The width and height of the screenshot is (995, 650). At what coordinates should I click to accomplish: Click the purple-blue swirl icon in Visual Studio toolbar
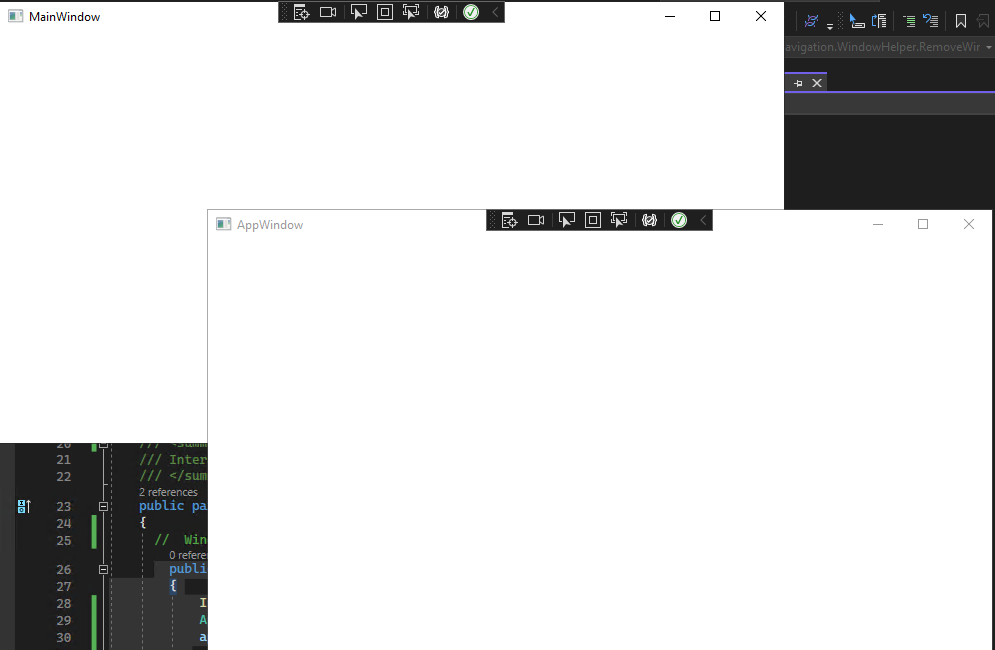click(811, 21)
